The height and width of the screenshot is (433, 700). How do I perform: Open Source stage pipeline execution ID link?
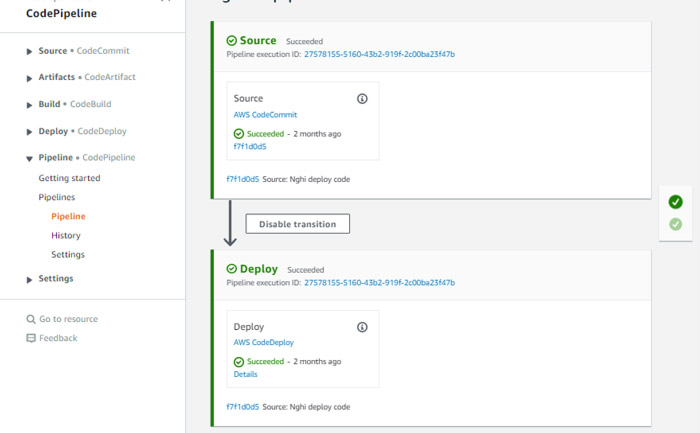pos(379,54)
